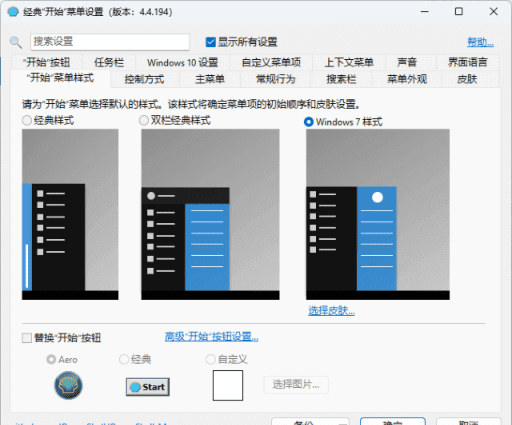Switch to the 上下文菜单 tab

349,62
